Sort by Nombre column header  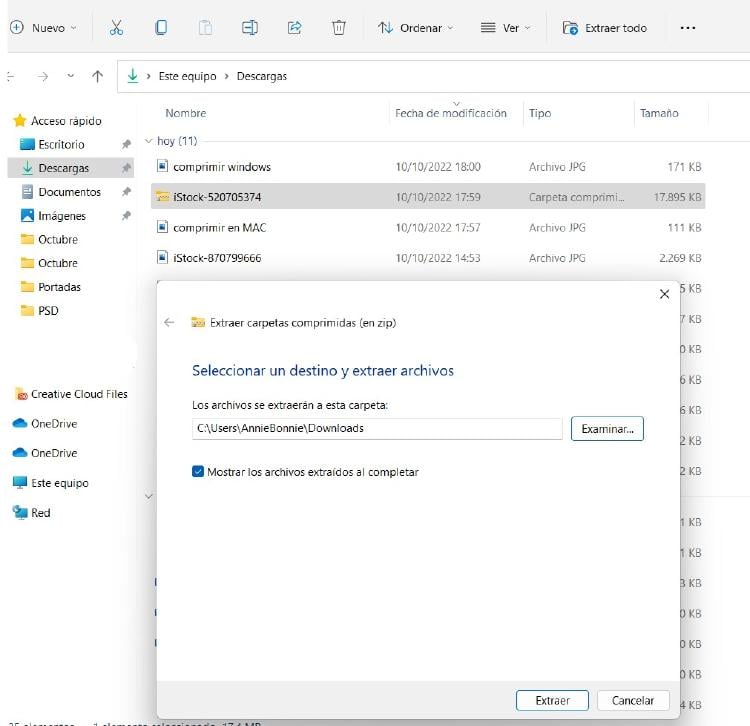186,113
